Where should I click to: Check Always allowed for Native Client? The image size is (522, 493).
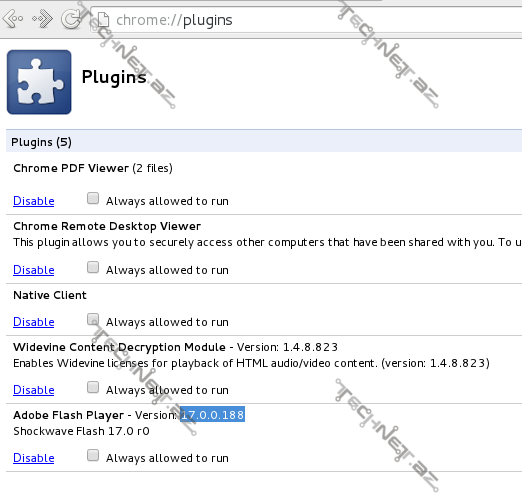pyautogui.click(x=93, y=319)
